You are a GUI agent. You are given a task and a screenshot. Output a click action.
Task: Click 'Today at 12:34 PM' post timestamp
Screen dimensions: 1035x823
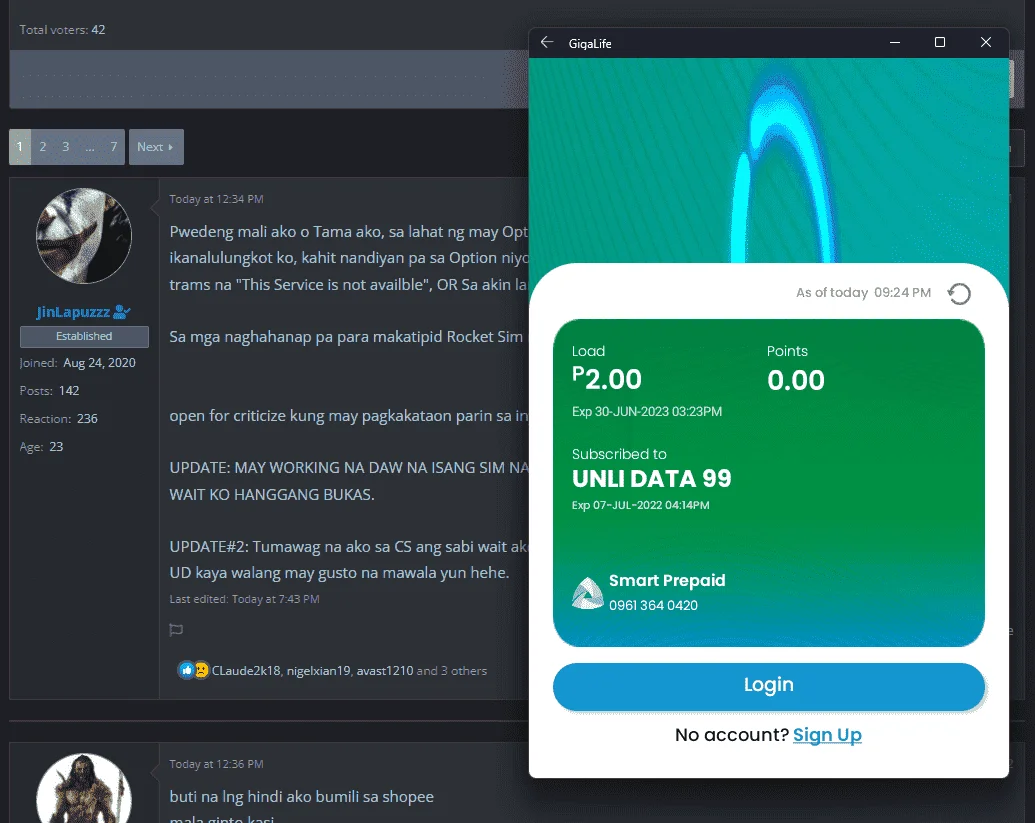[x=216, y=199]
